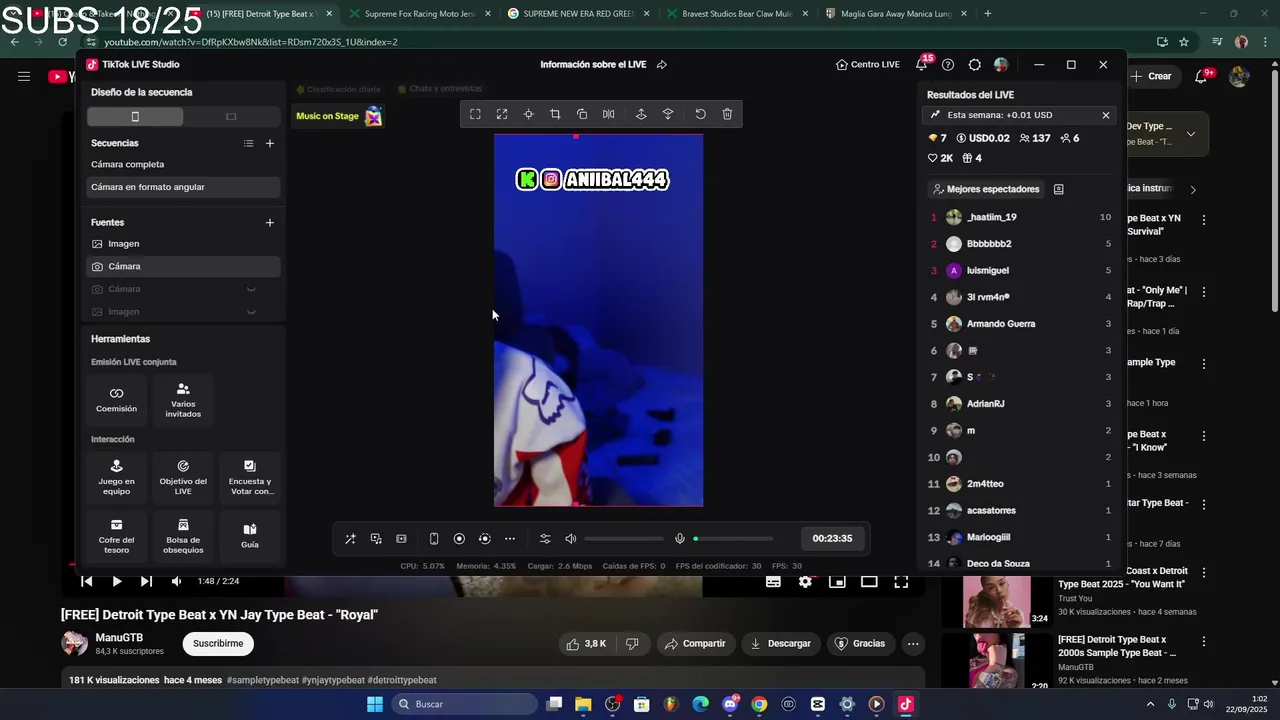Add a new source in Fuentes
1280x720 pixels.
coord(270,222)
